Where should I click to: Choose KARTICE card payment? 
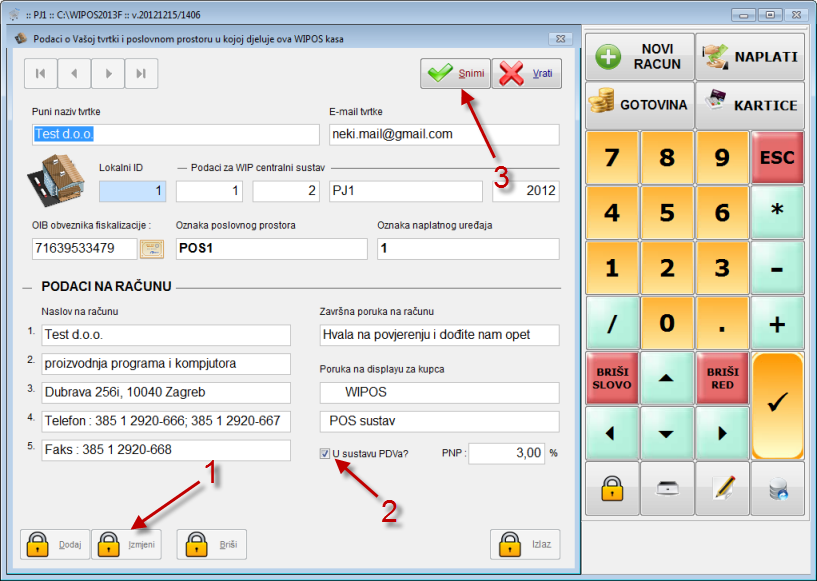coord(750,105)
